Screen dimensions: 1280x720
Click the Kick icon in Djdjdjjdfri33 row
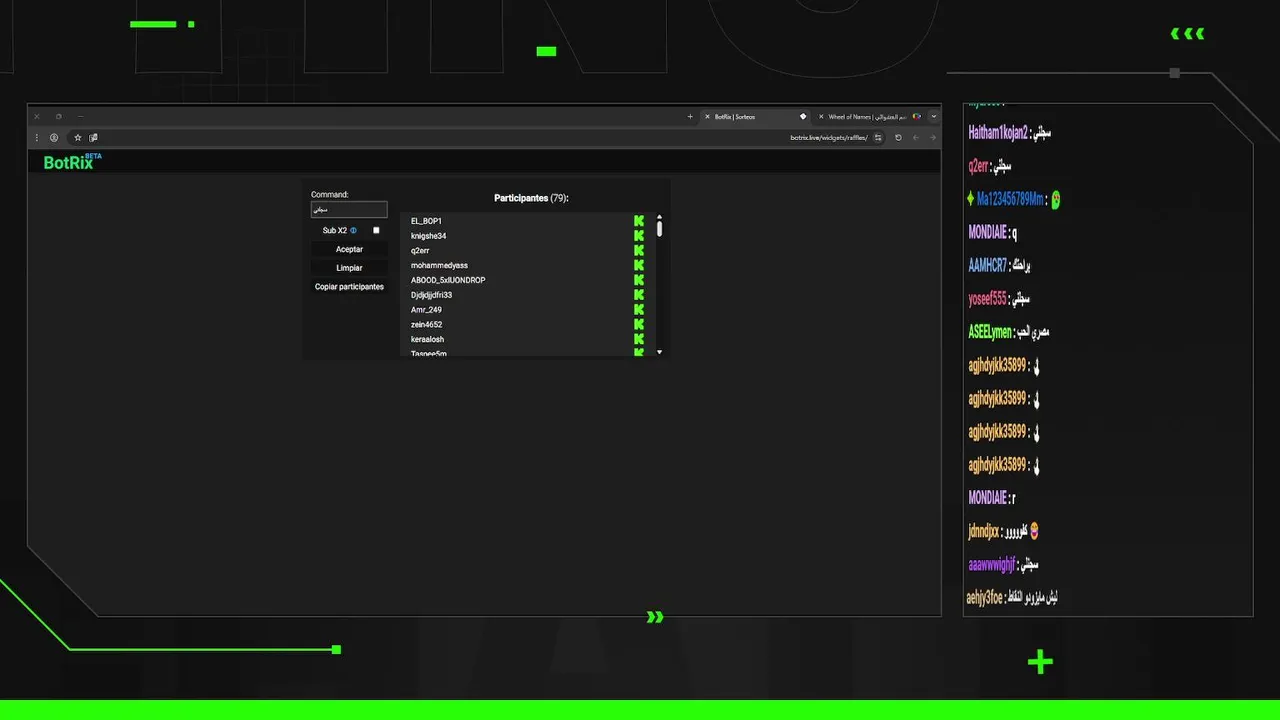(x=639, y=295)
